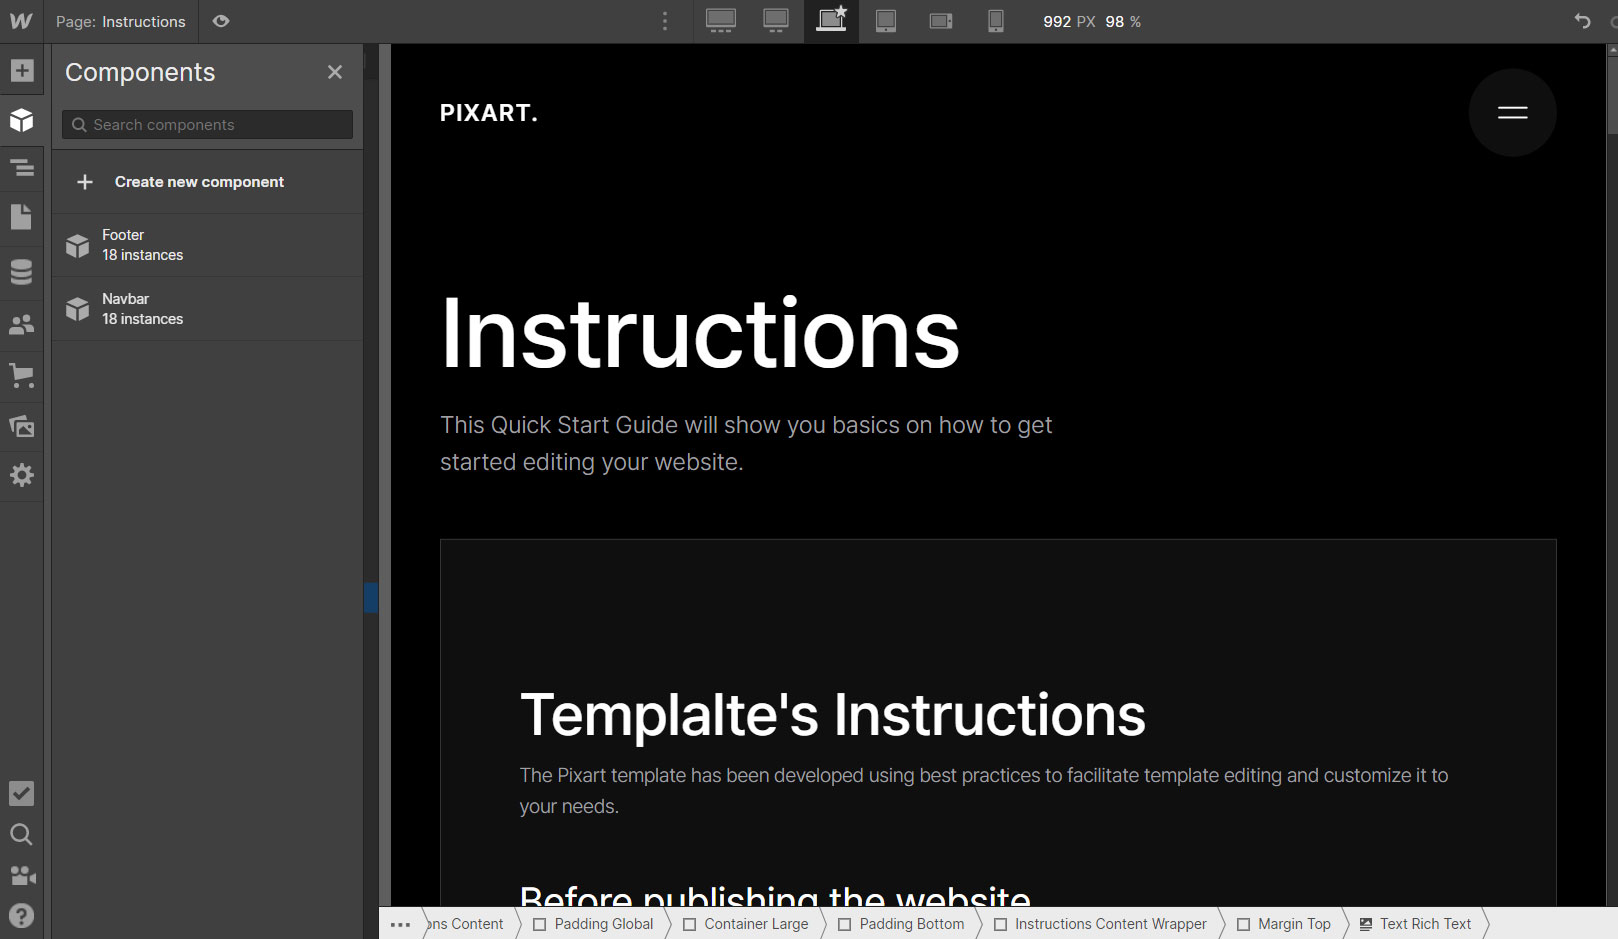
Task: Click the Search components input field
Action: coord(206,124)
